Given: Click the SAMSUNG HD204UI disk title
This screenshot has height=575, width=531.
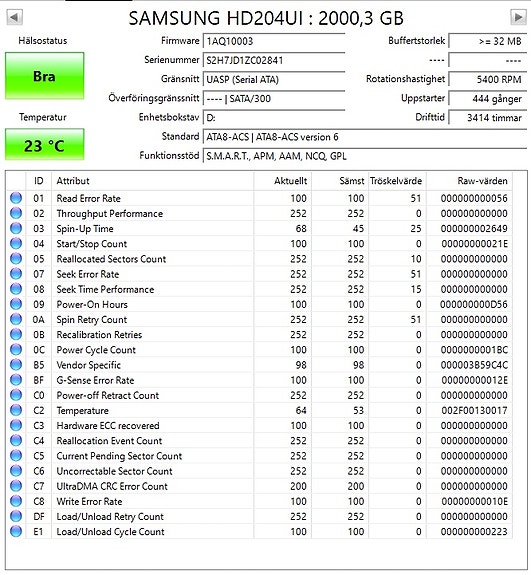Looking at the screenshot, I should click(x=266, y=18).
